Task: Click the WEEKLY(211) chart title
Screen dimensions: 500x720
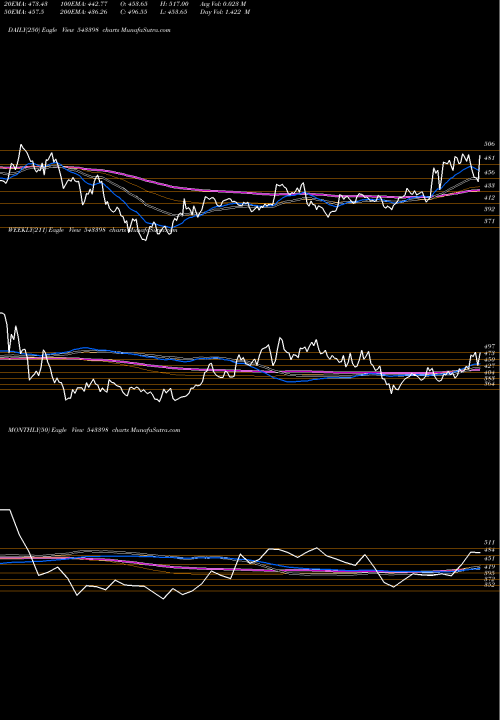Action: [92, 230]
